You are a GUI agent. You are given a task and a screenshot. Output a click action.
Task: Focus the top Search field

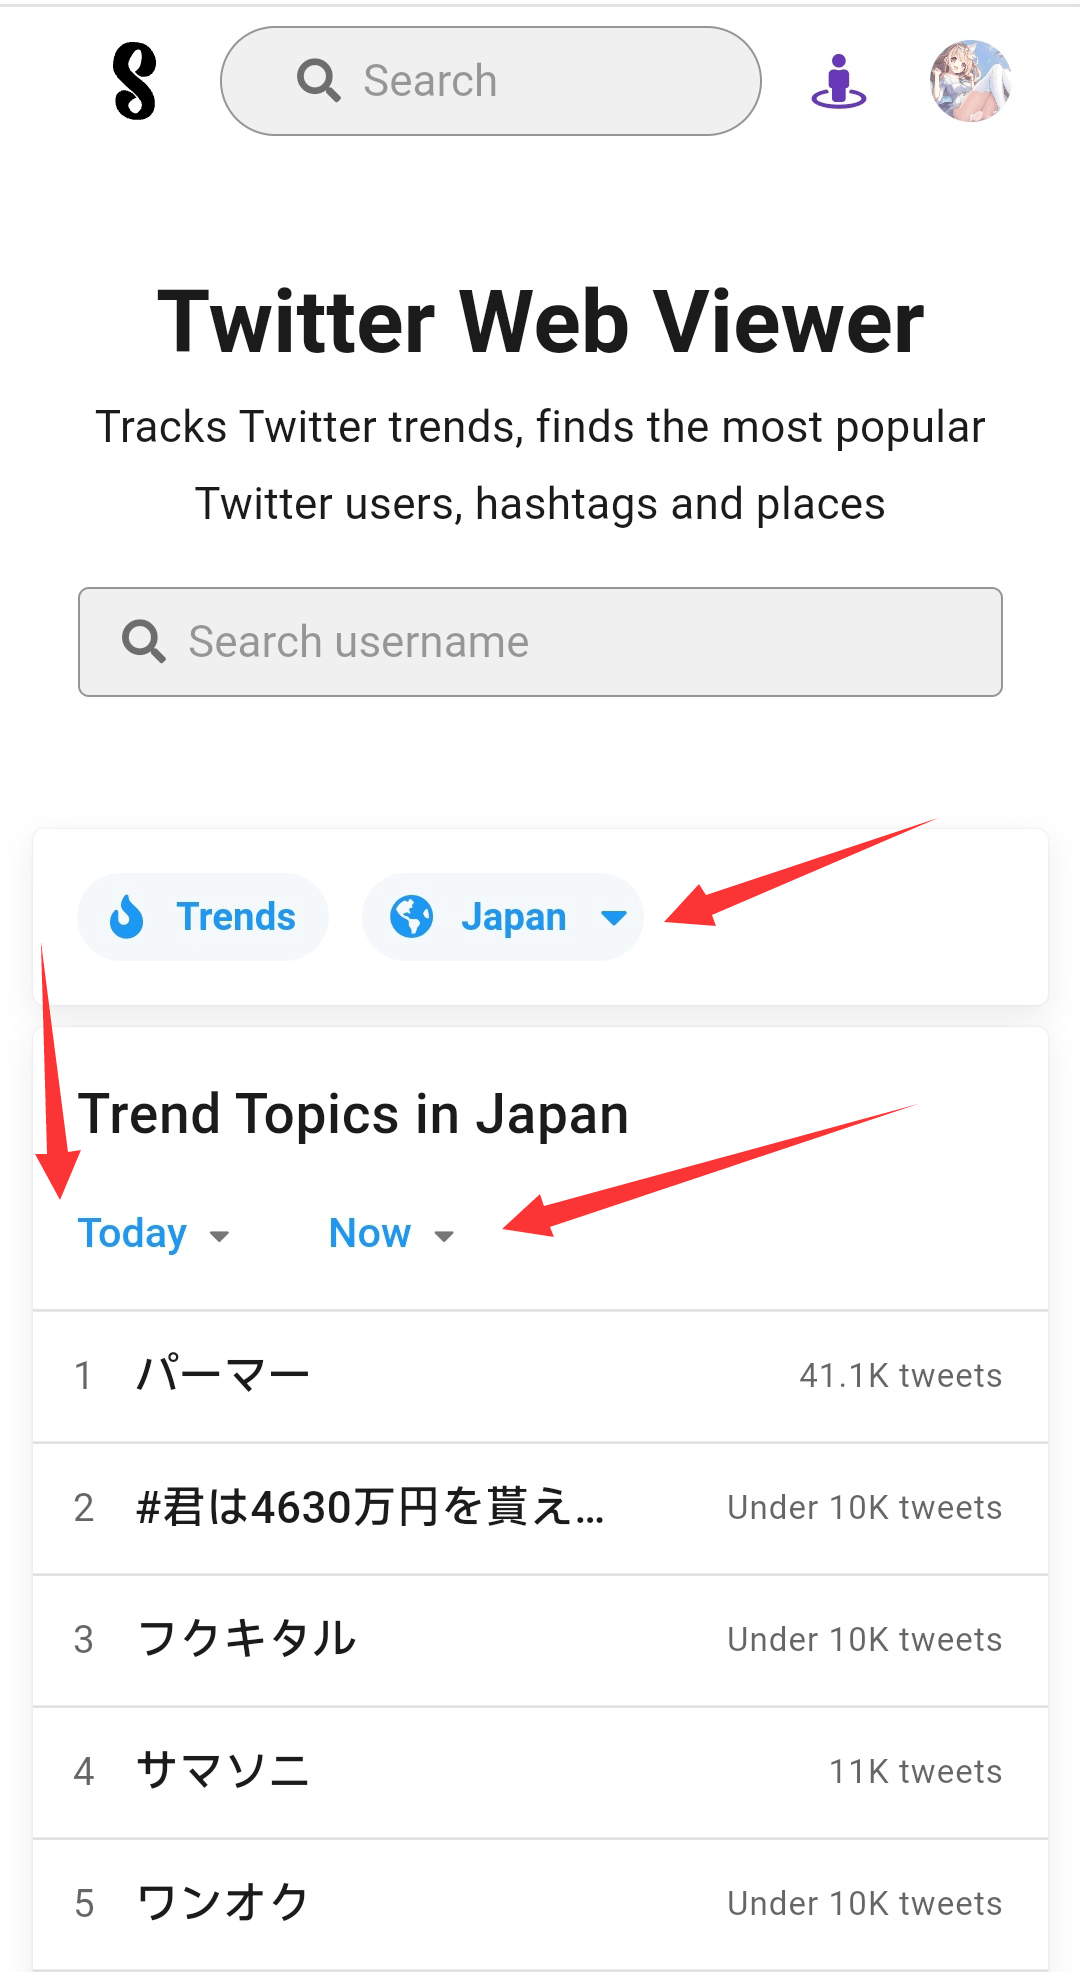tap(491, 81)
